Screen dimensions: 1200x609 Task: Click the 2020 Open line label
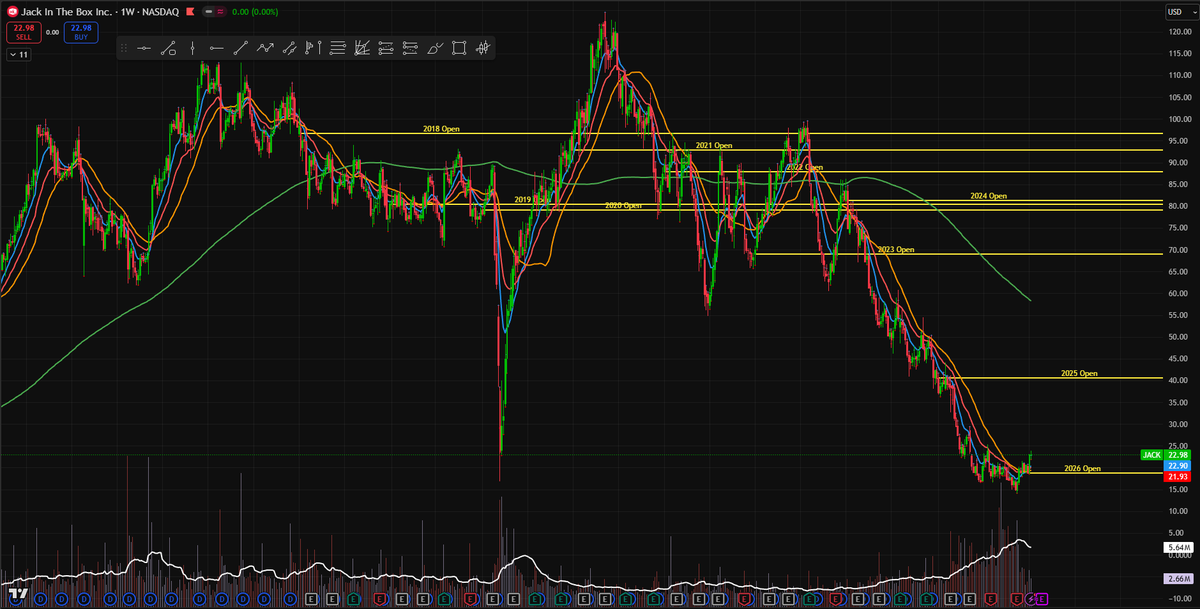pyautogui.click(x=624, y=205)
